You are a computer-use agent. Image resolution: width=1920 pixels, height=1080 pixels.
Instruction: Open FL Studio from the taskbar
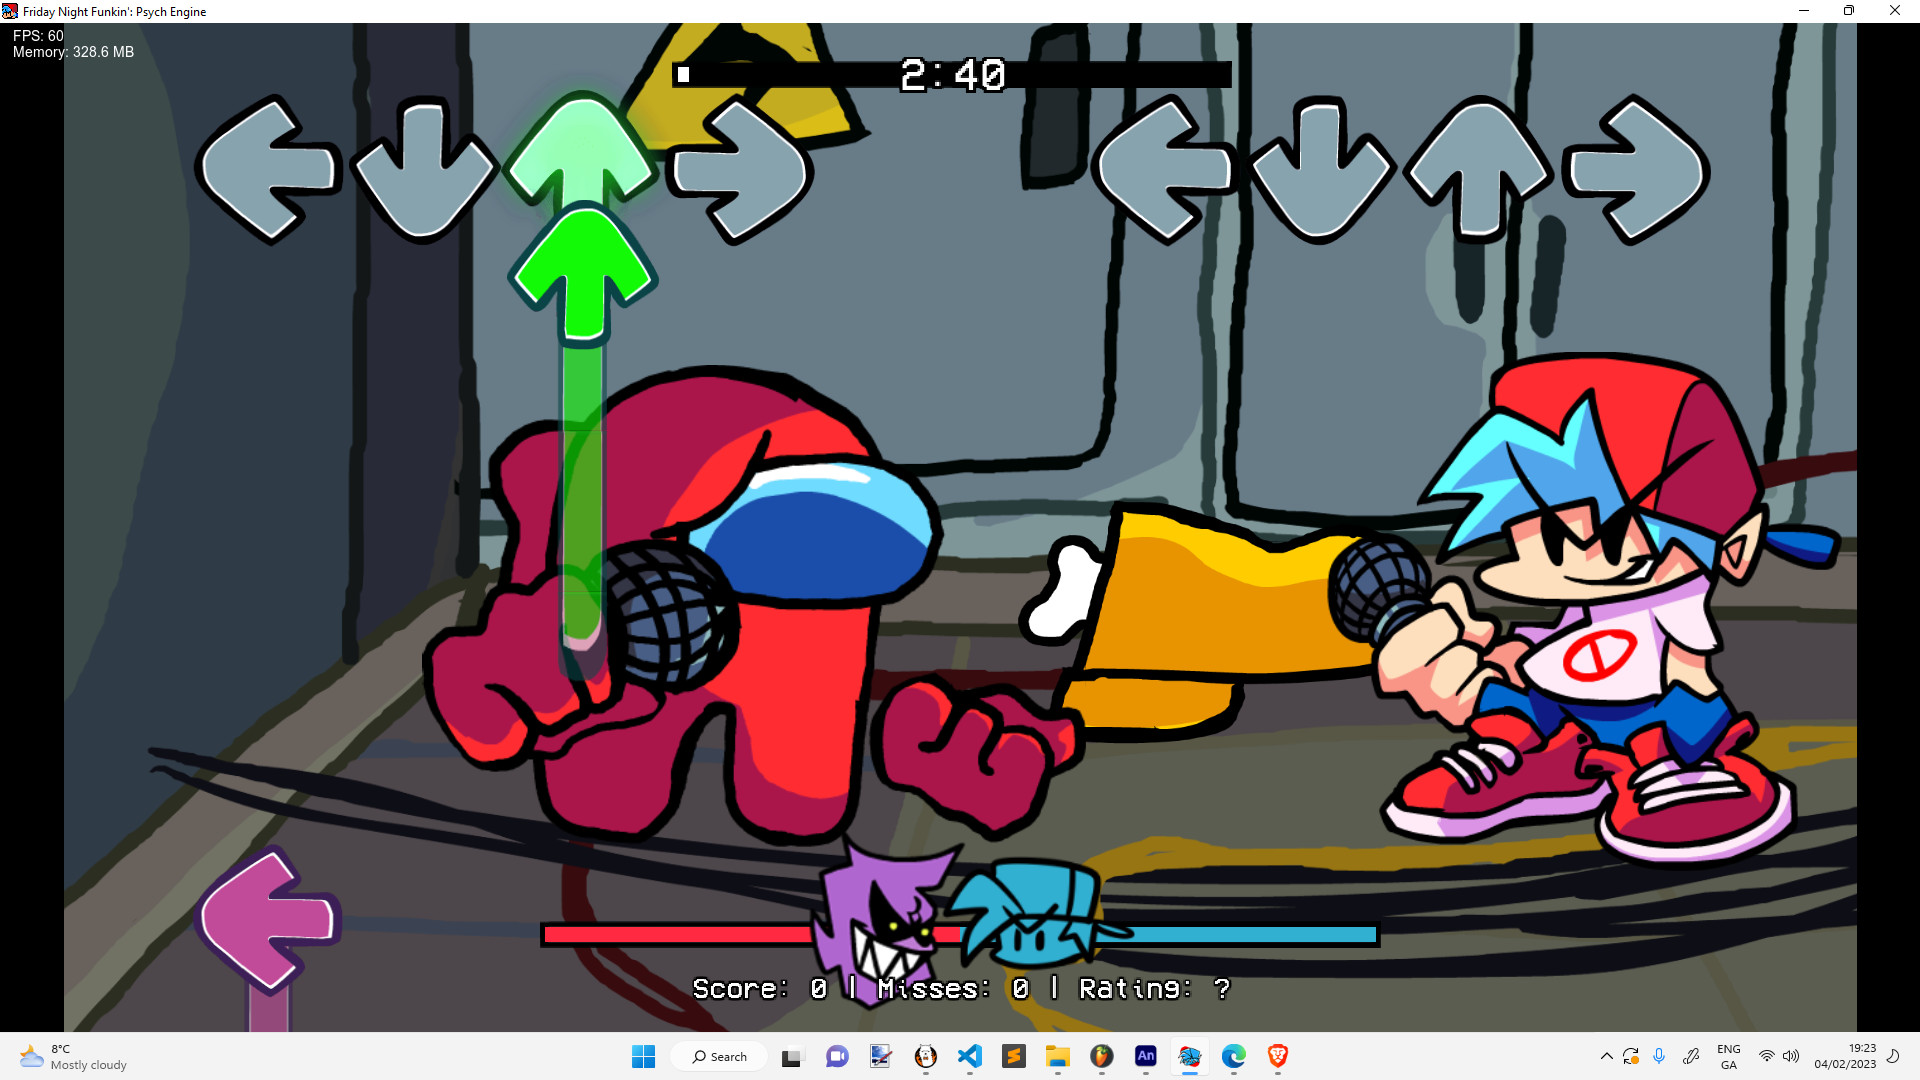(x=1102, y=1057)
